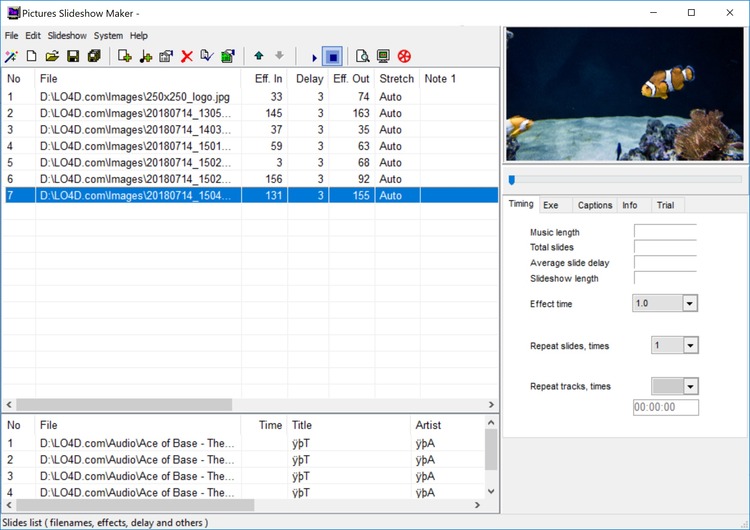This screenshot has height=530, width=750.
Task: Click the Delay column header
Action: coord(308,78)
